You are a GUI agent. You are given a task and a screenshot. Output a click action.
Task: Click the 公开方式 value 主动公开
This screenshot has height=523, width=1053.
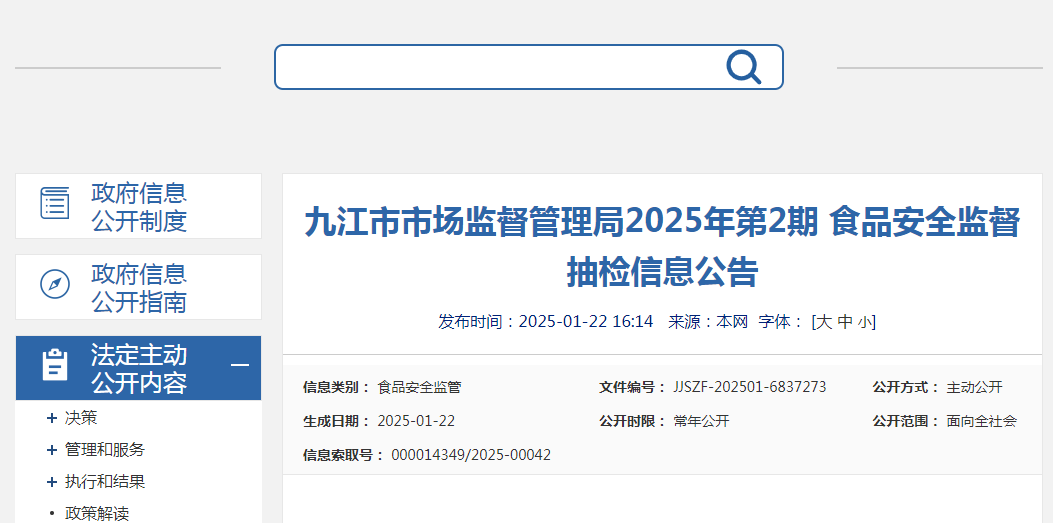(x=974, y=387)
